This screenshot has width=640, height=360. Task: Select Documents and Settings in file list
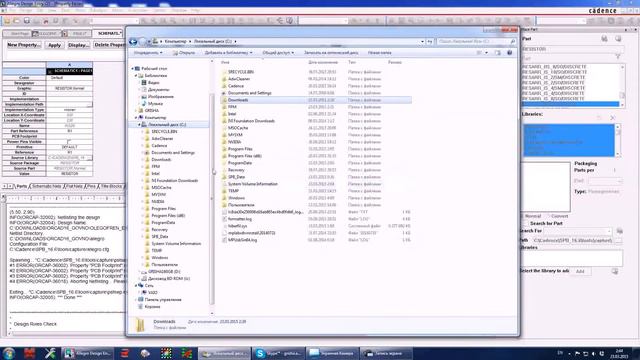point(249,93)
